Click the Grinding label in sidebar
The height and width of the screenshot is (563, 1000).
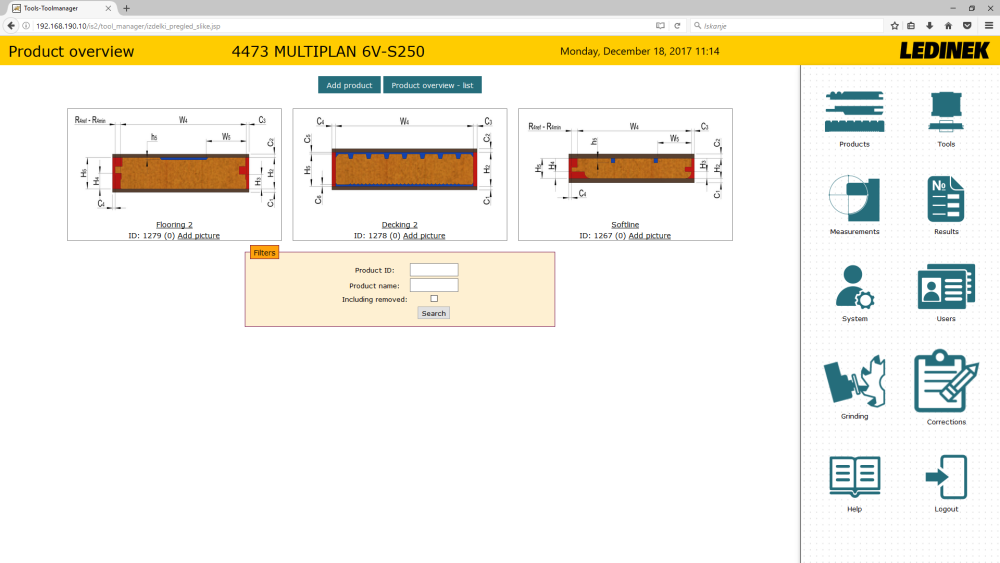tap(854, 416)
